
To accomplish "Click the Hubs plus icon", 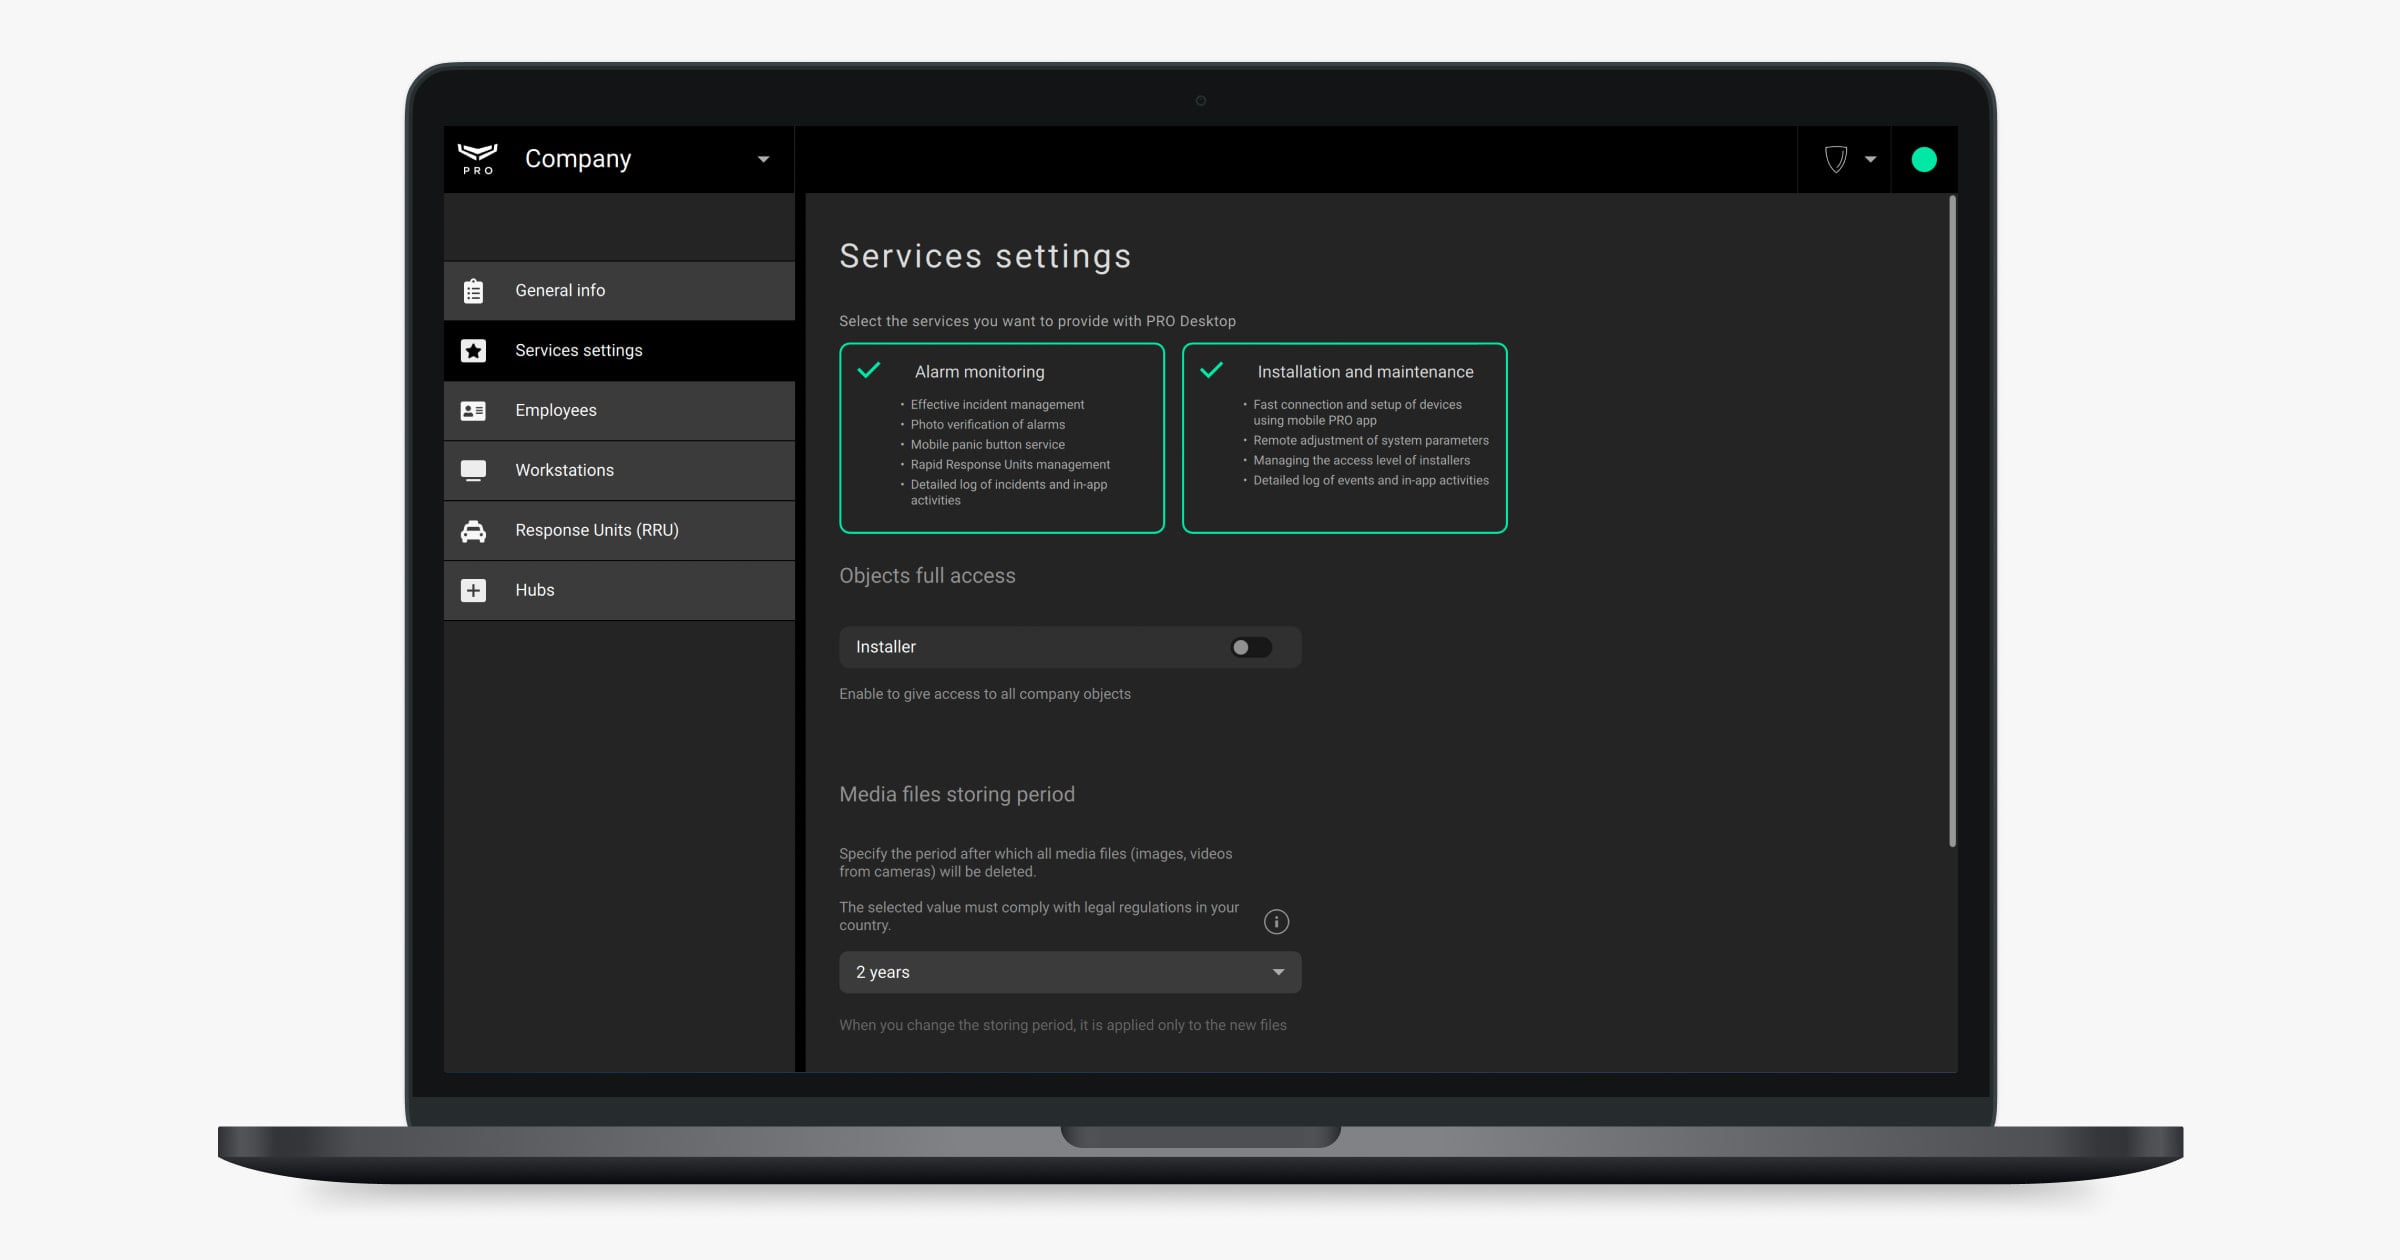I will tap(473, 590).
